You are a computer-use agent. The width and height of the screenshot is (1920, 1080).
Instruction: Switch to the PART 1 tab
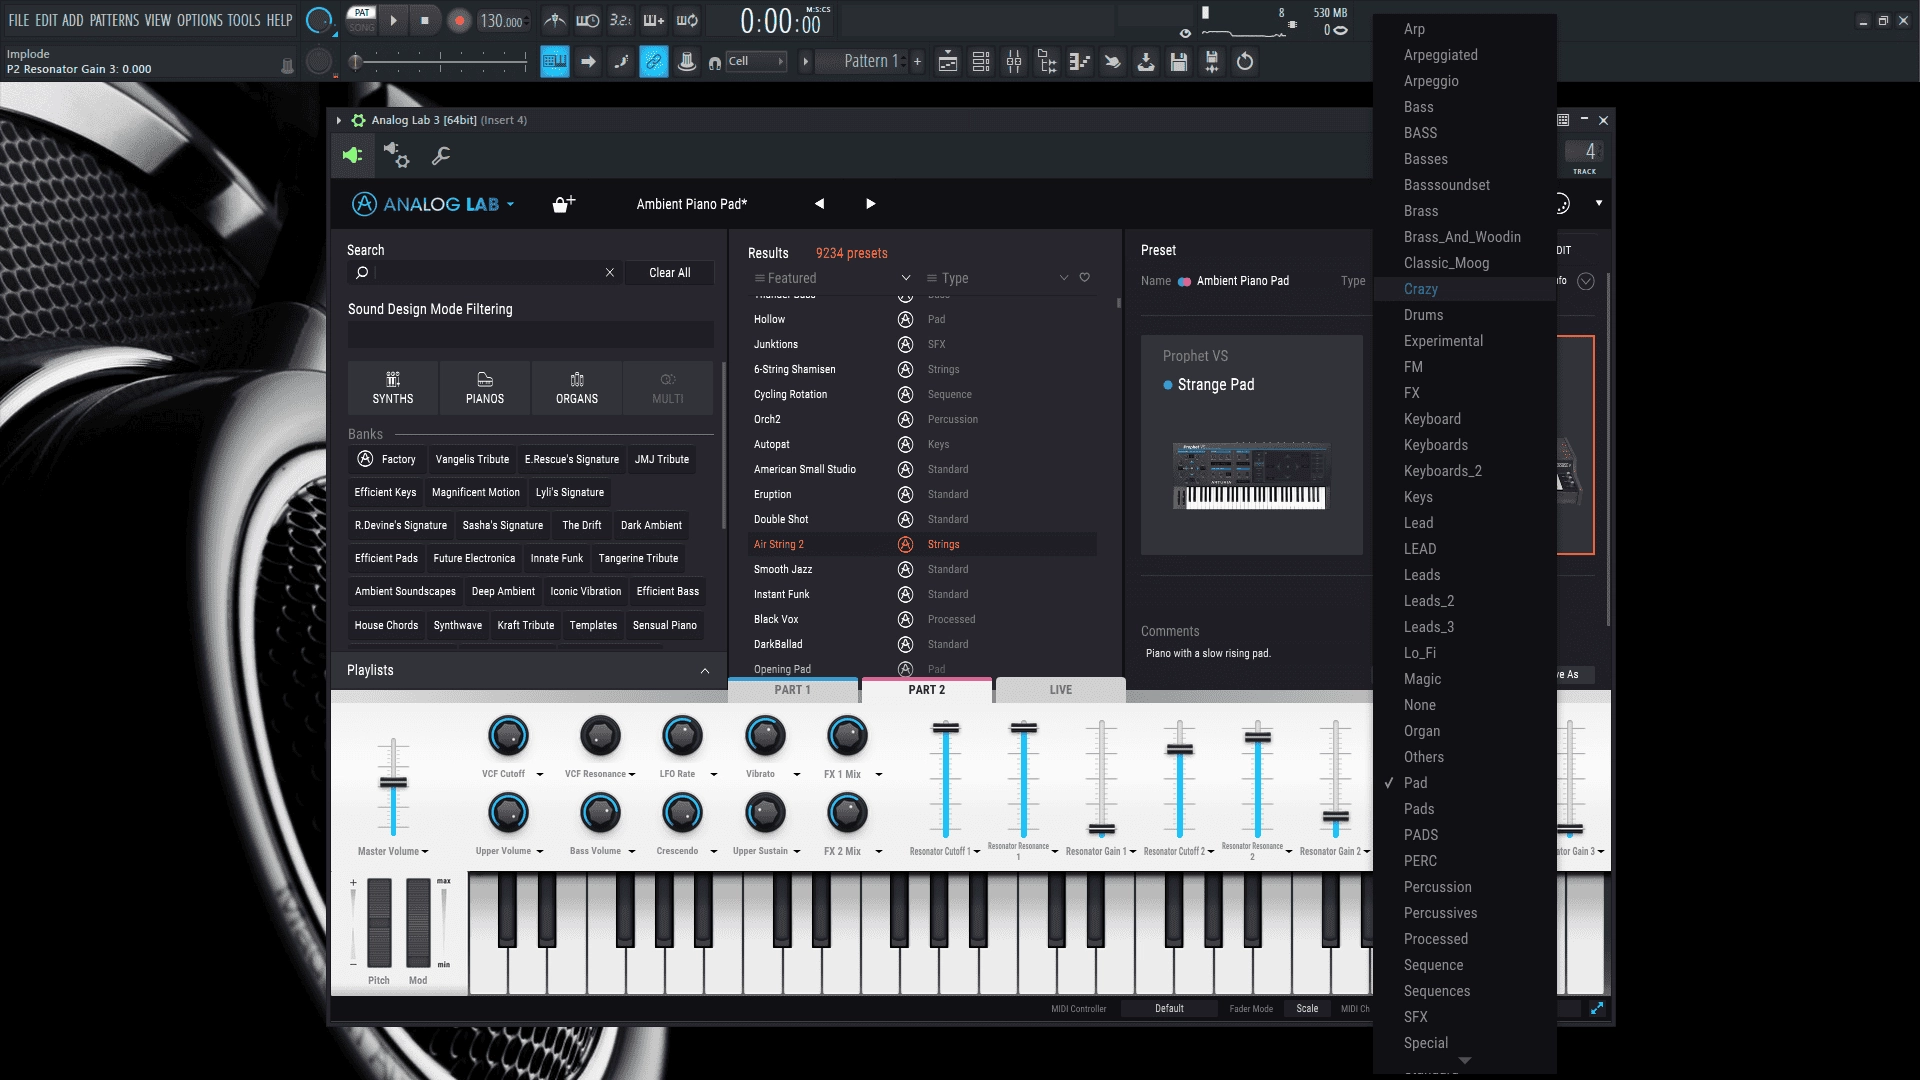(x=793, y=690)
